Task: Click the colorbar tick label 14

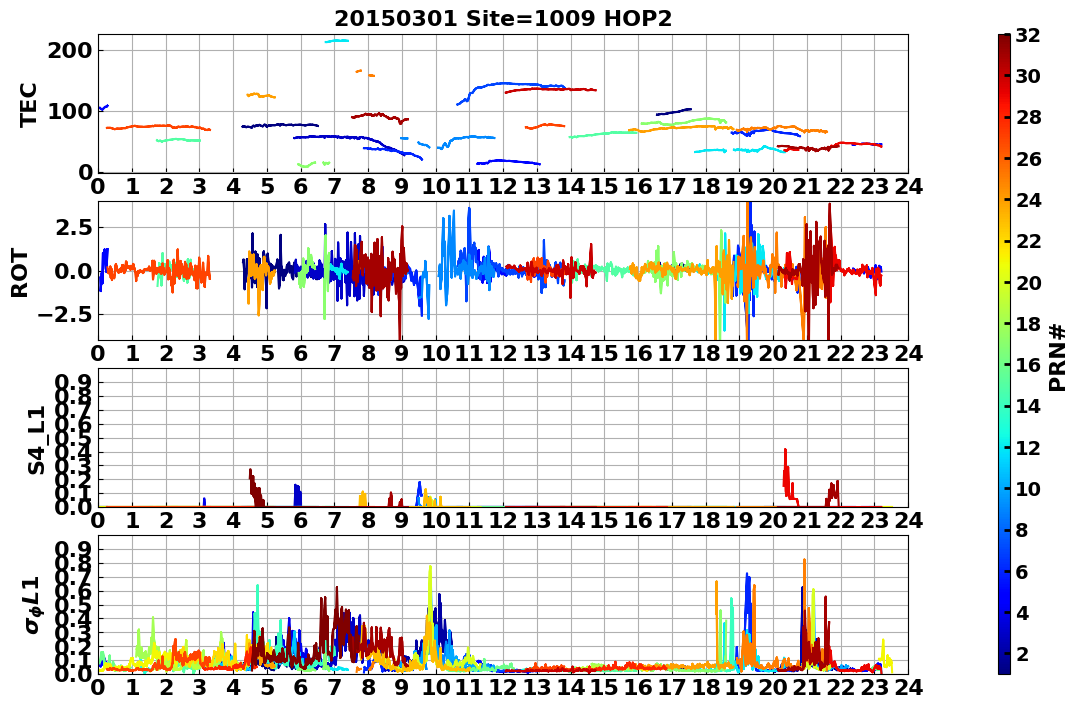Action: (1028, 406)
